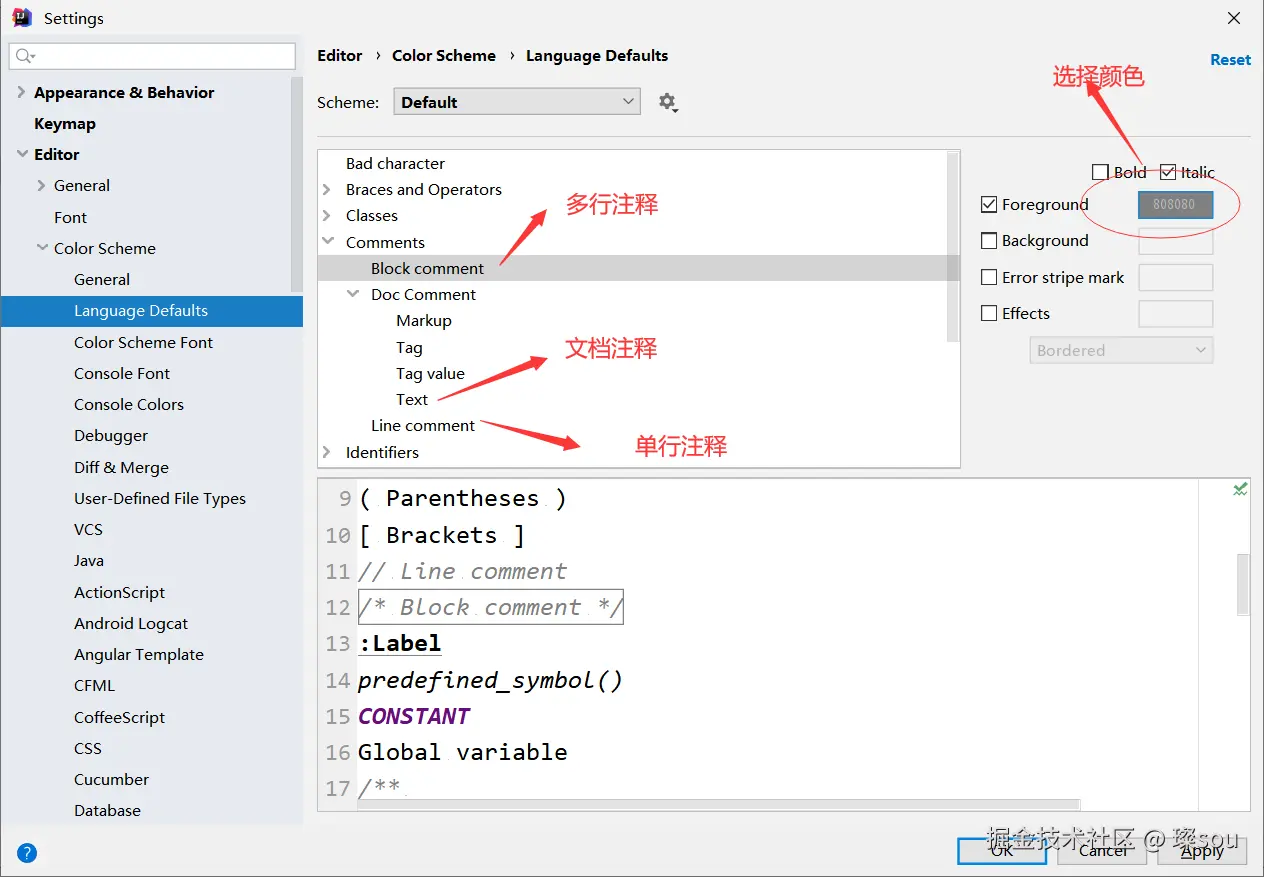1264x877 pixels.
Task: Click the Background color swatch
Action: click(x=1175, y=241)
